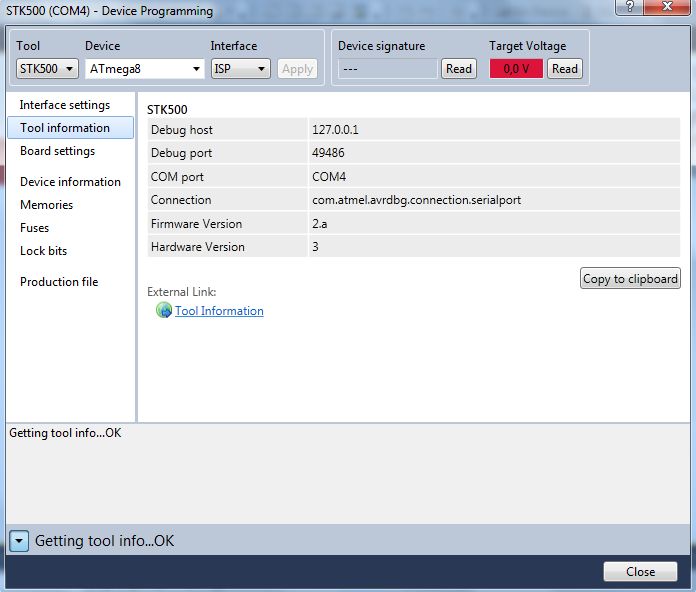Open Board settings page
Screen dimensions: 696x592
(x=57, y=151)
